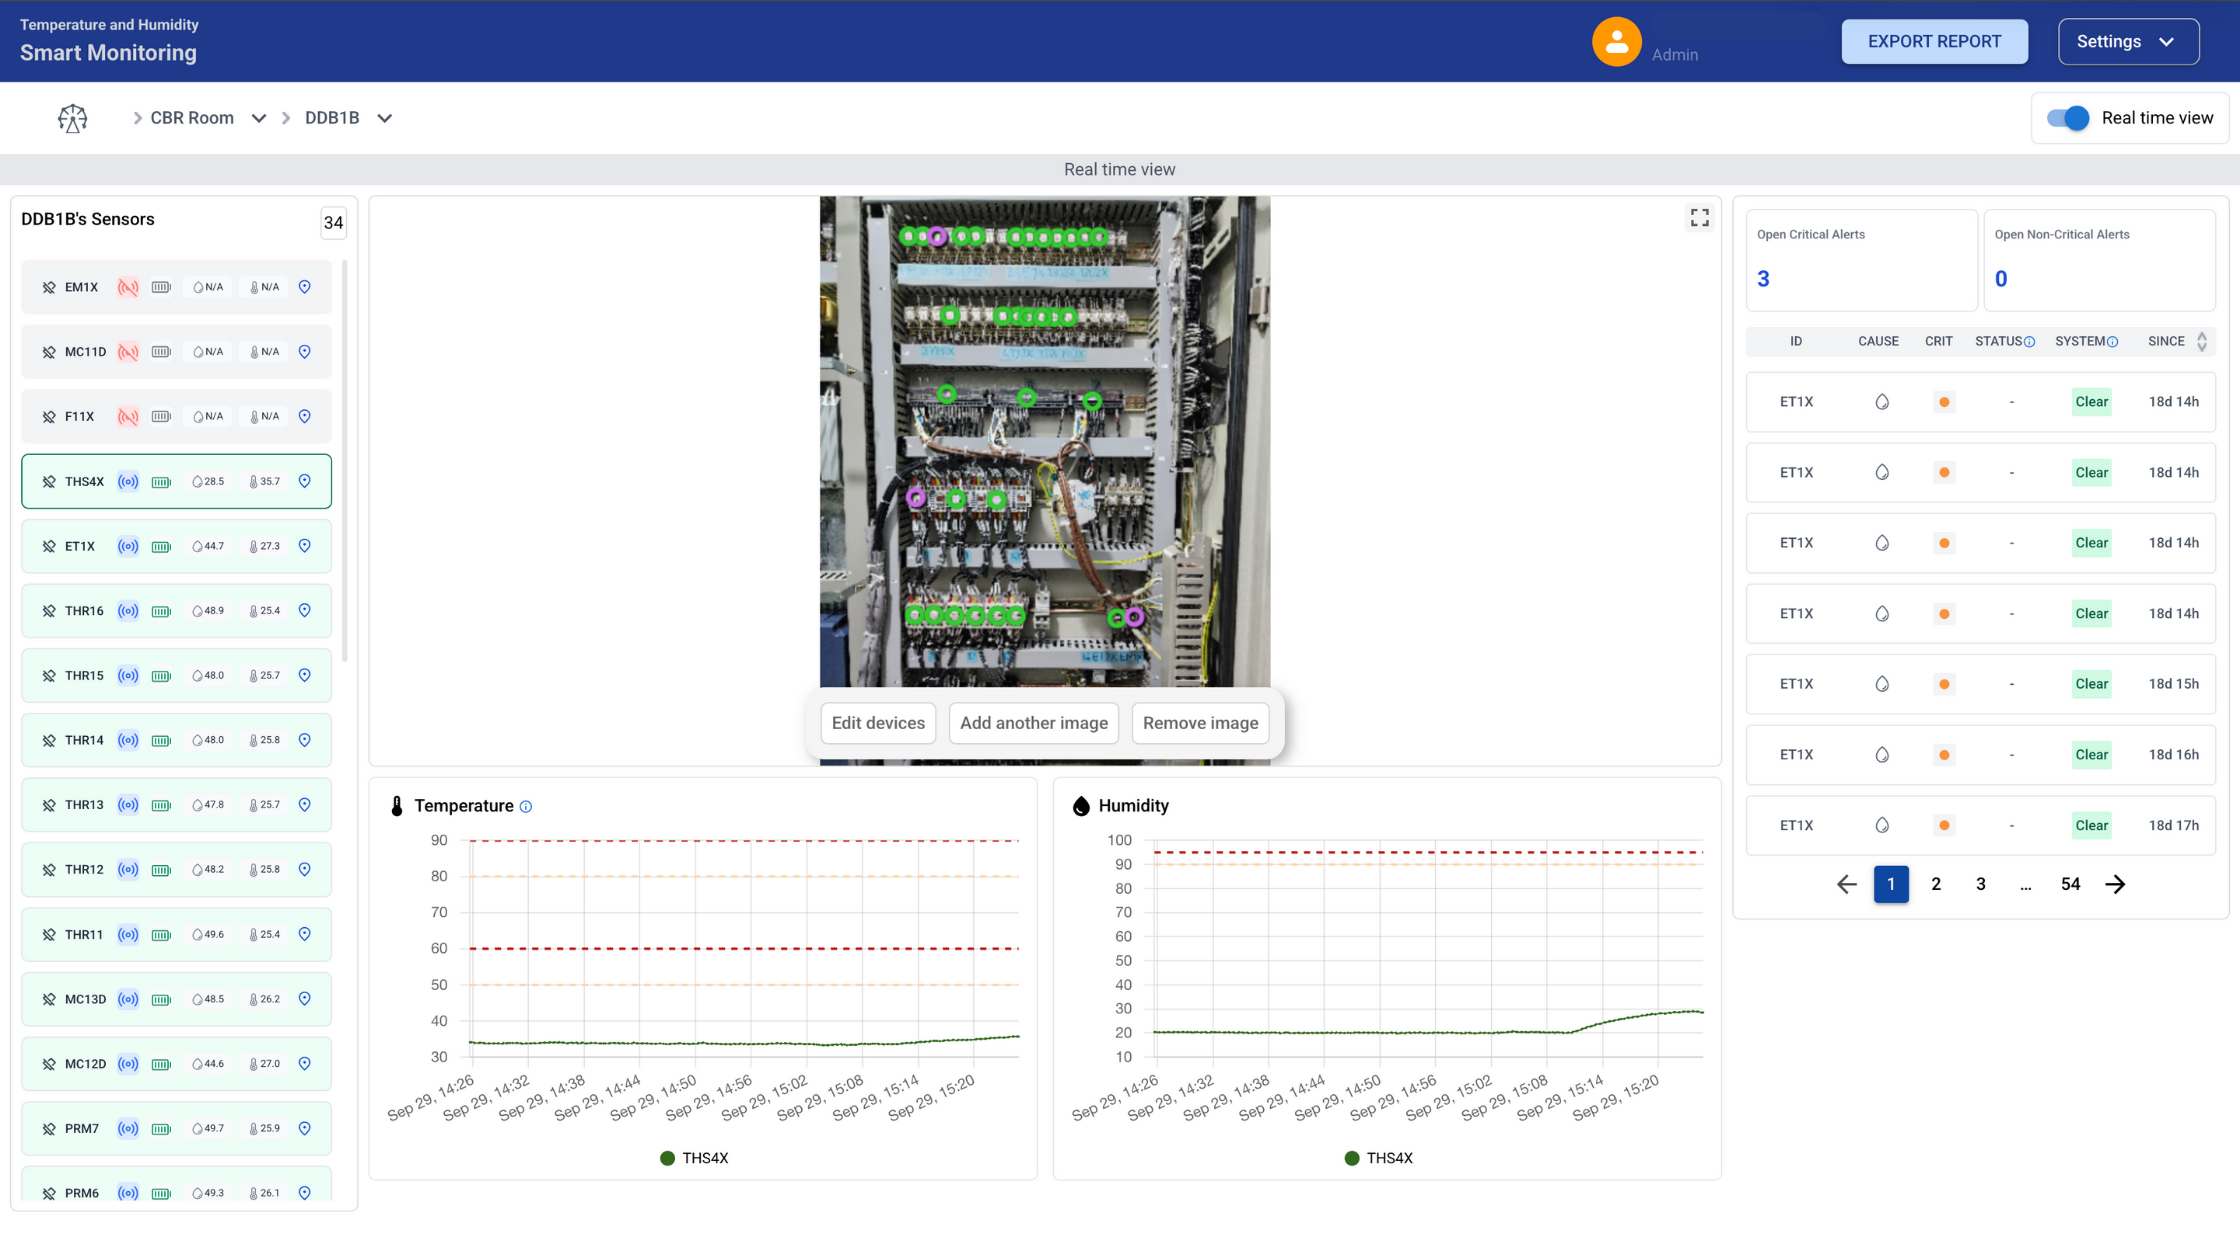Sort alerts by SINCE column arrows

click(x=2202, y=342)
